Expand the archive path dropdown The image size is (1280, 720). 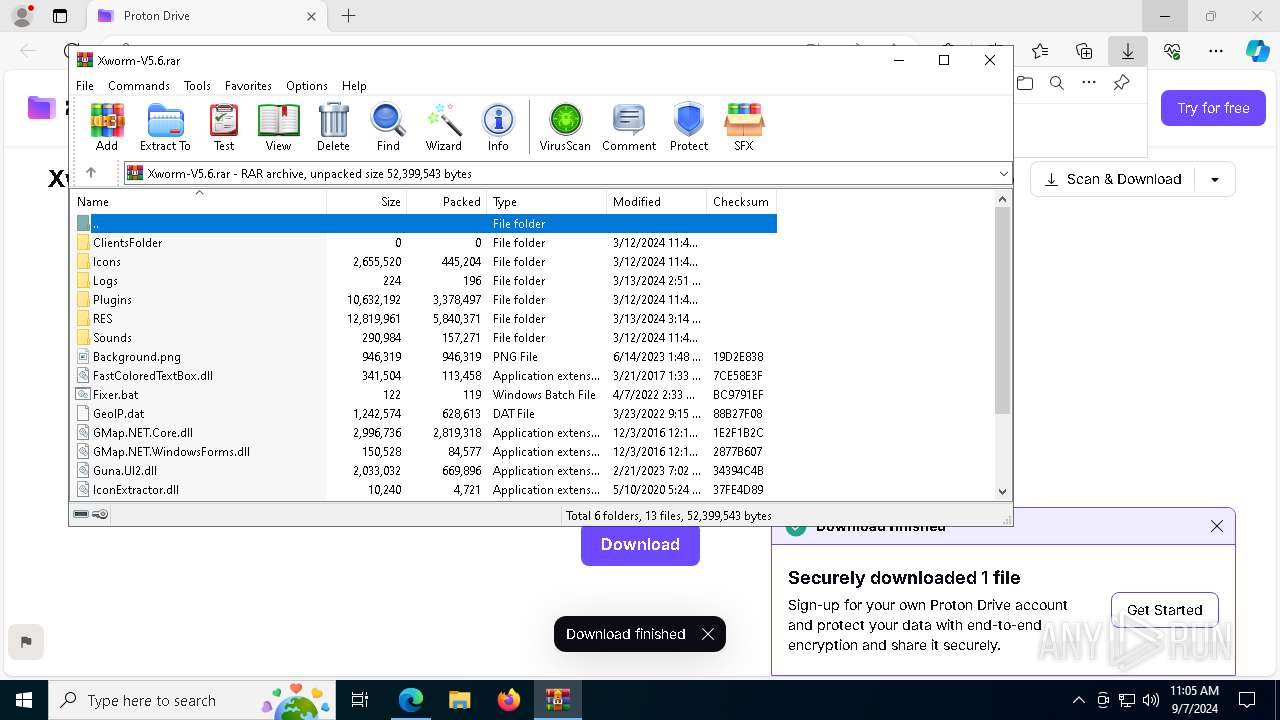tap(1003, 174)
